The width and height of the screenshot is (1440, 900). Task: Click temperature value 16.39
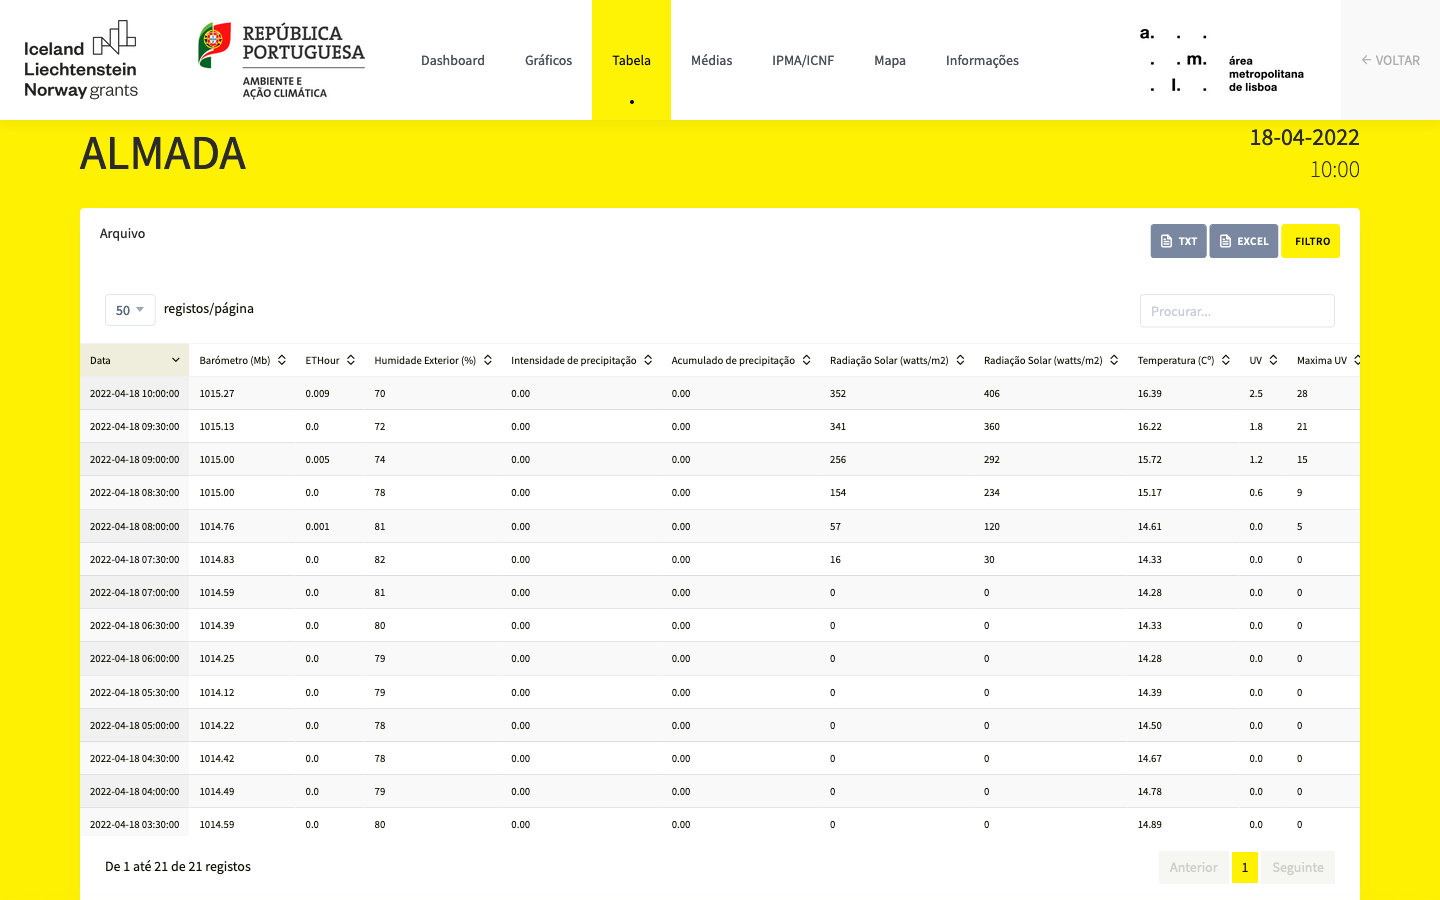point(1150,393)
